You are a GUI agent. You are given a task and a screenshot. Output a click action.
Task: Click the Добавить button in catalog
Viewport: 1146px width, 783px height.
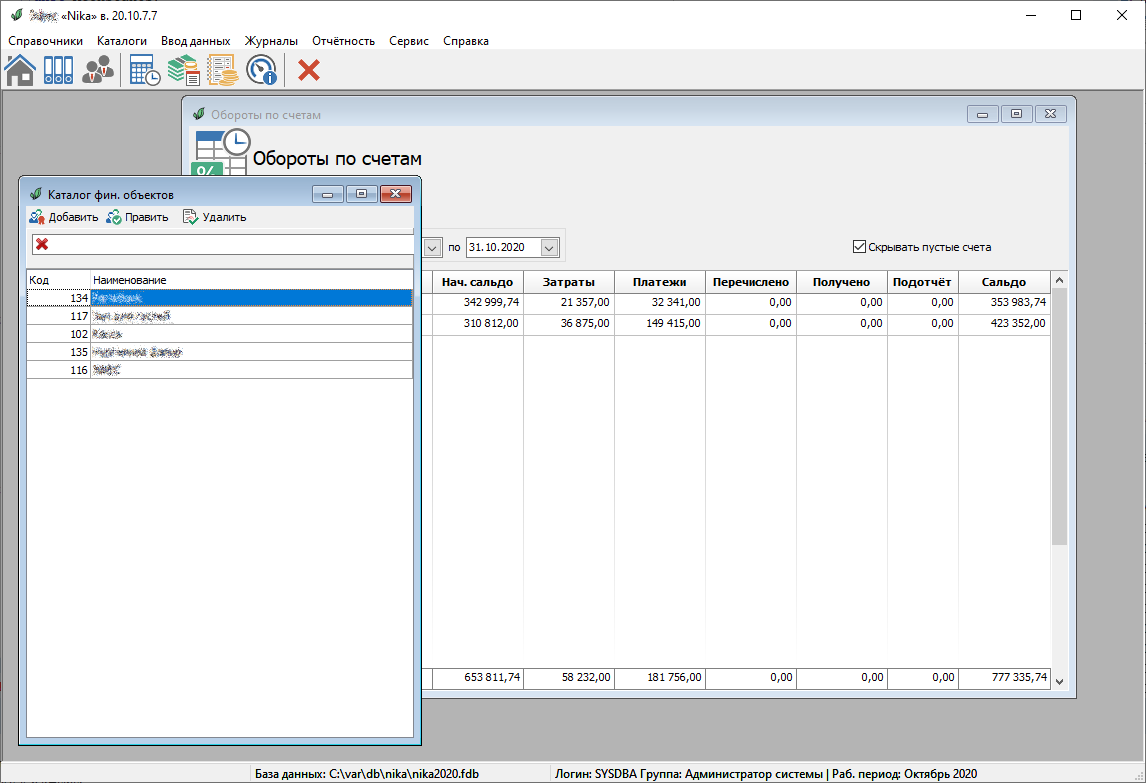[x=64, y=217]
